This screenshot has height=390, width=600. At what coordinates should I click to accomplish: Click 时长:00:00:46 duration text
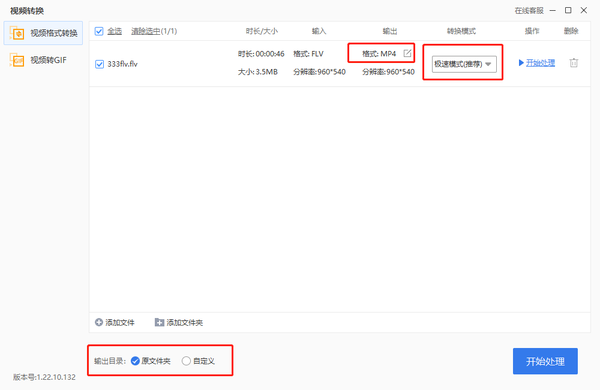pos(261,54)
